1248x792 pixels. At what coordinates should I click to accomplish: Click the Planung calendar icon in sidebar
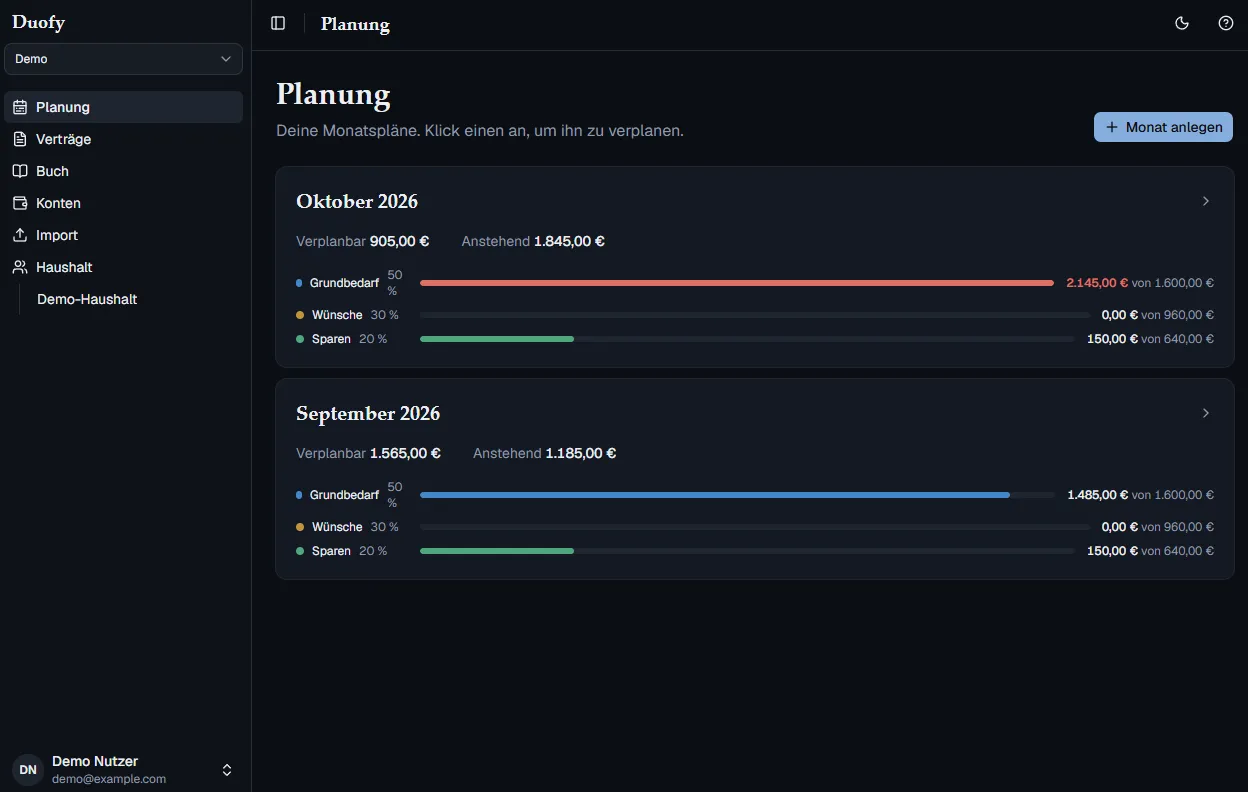[20, 107]
